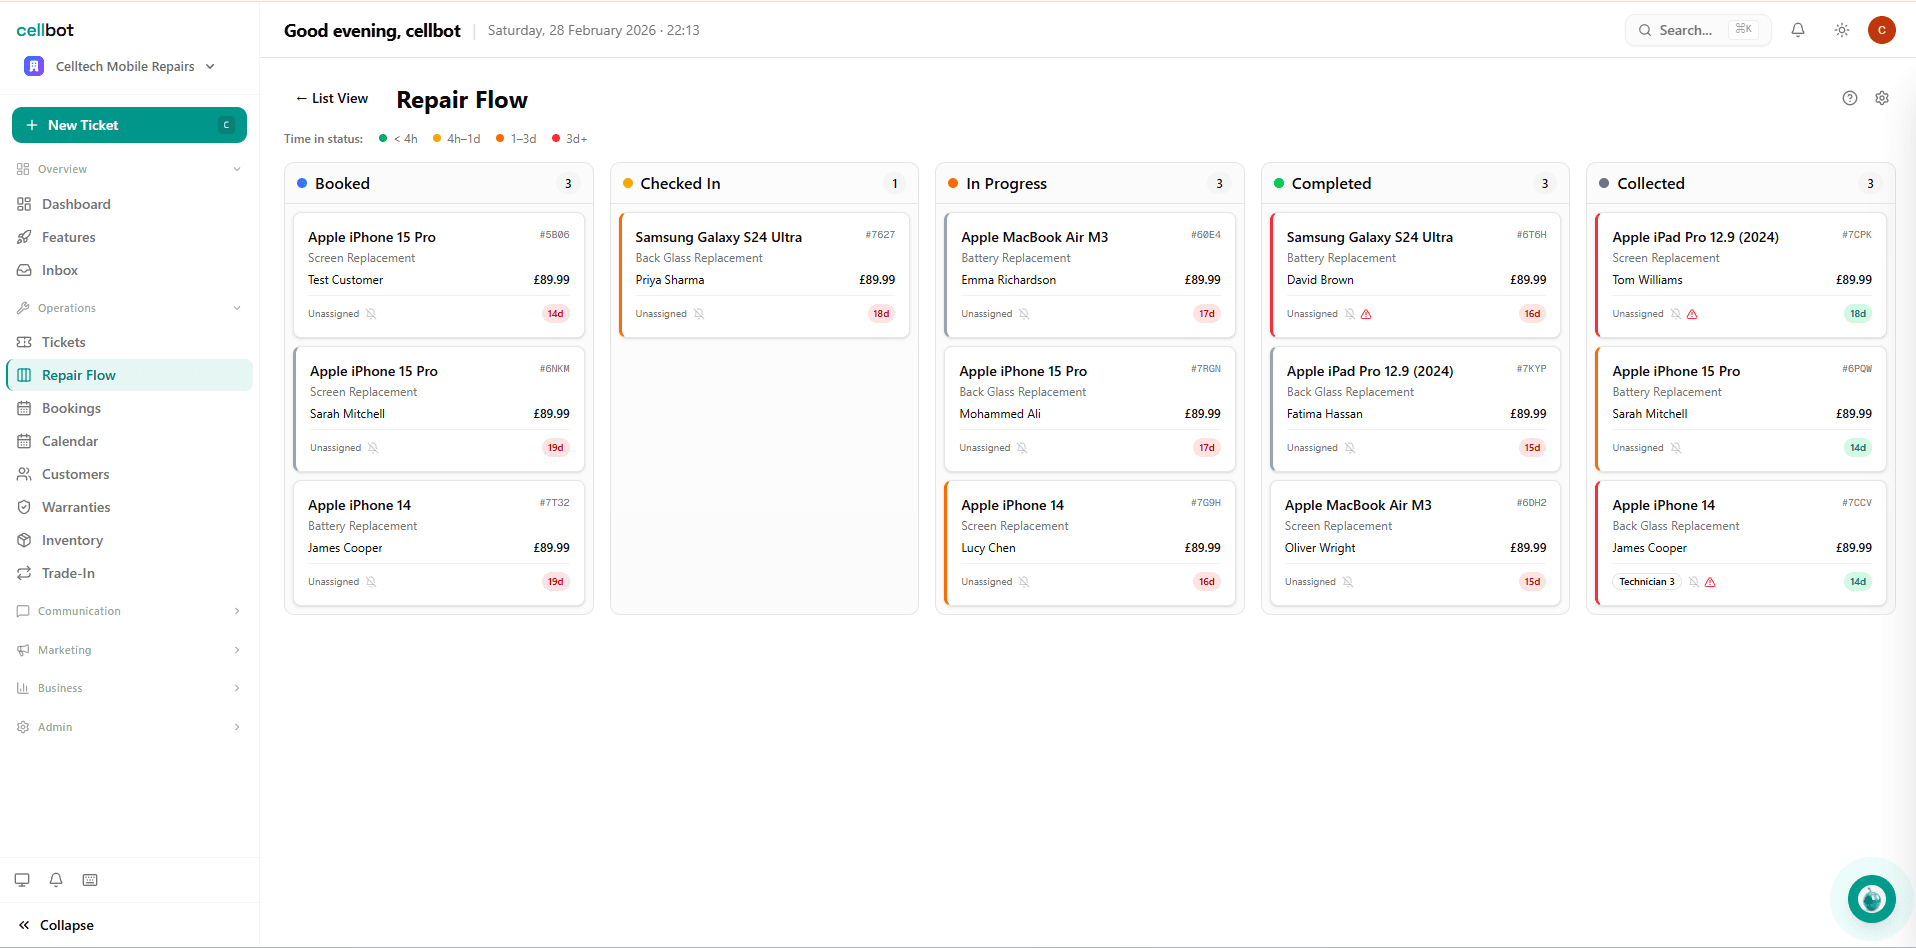The width and height of the screenshot is (1916, 948).
Task: Open Warranties page
Action: click(x=129, y=507)
